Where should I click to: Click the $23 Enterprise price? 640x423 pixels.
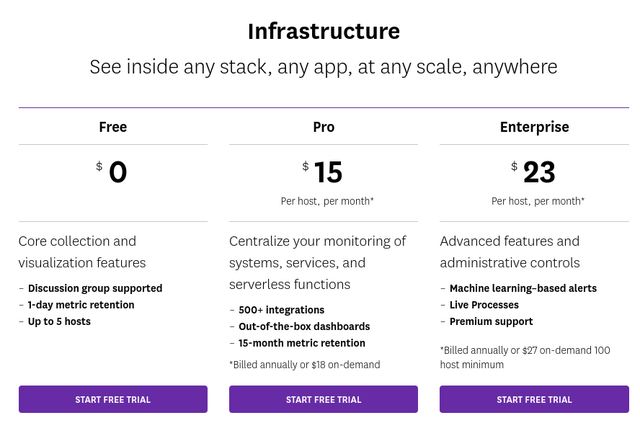(x=533, y=172)
